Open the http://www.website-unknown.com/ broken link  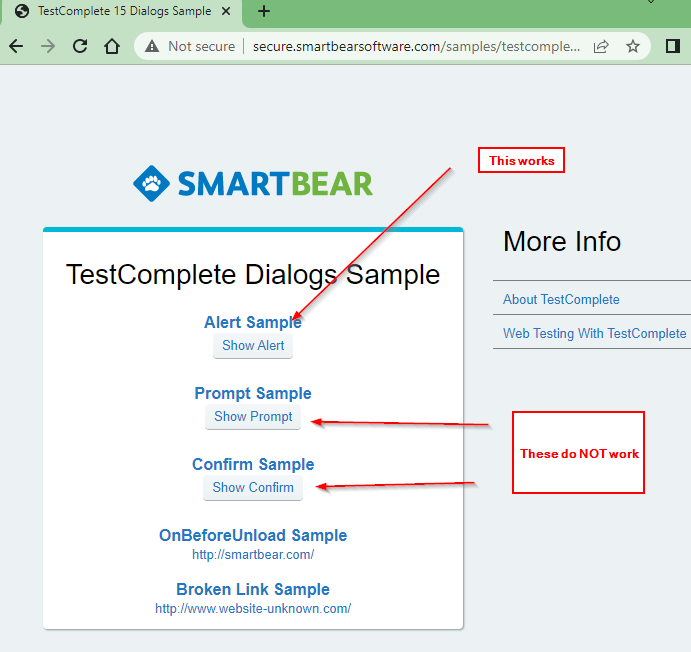tap(253, 608)
